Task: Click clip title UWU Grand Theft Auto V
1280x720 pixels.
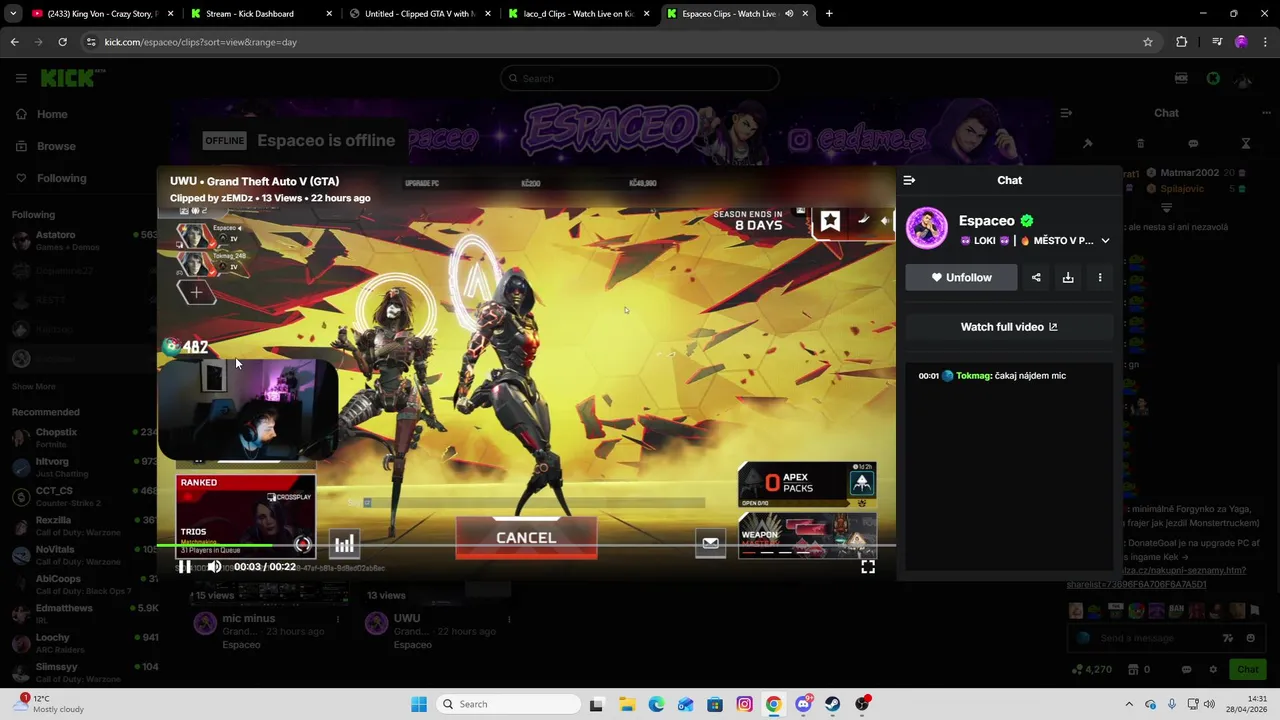Action: tap(254, 181)
